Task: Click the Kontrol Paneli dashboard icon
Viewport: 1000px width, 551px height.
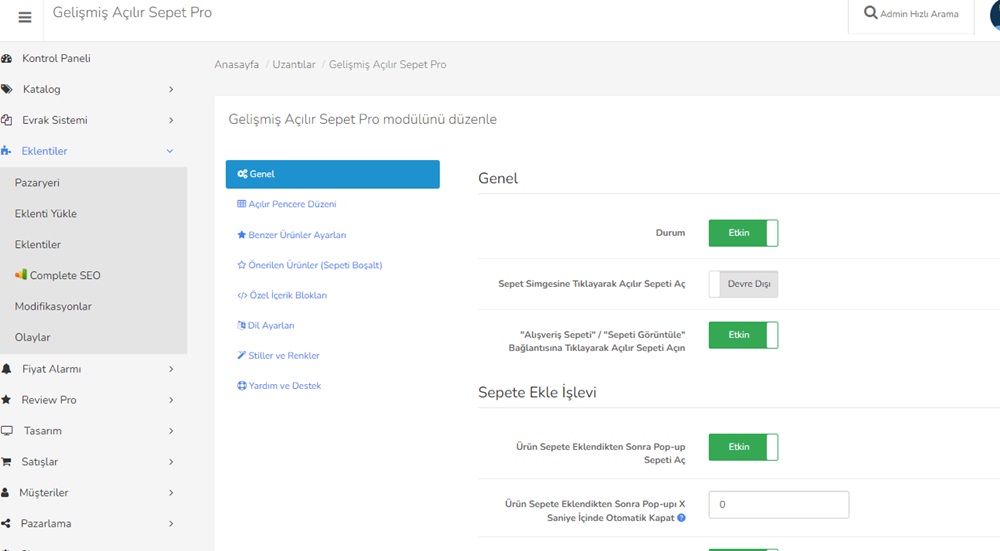Action: 6,59
